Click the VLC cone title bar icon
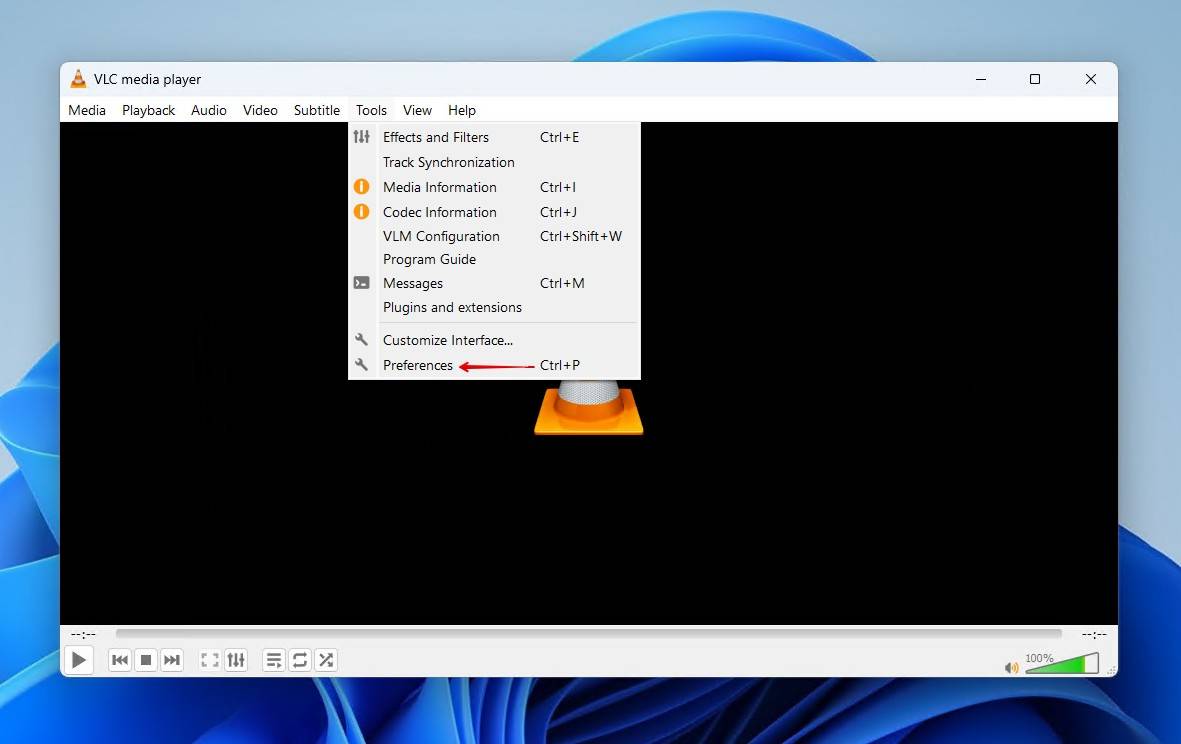The width and height of the screenshot is (1181, 744). click(x=78, y=78)
